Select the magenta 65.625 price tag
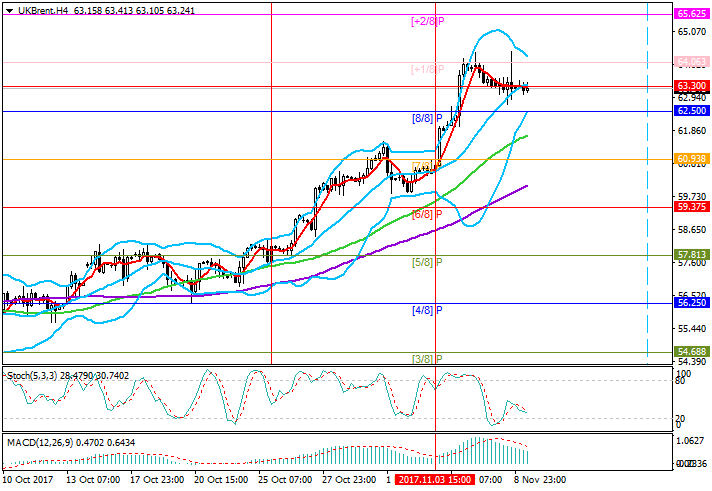 point(691,14)
